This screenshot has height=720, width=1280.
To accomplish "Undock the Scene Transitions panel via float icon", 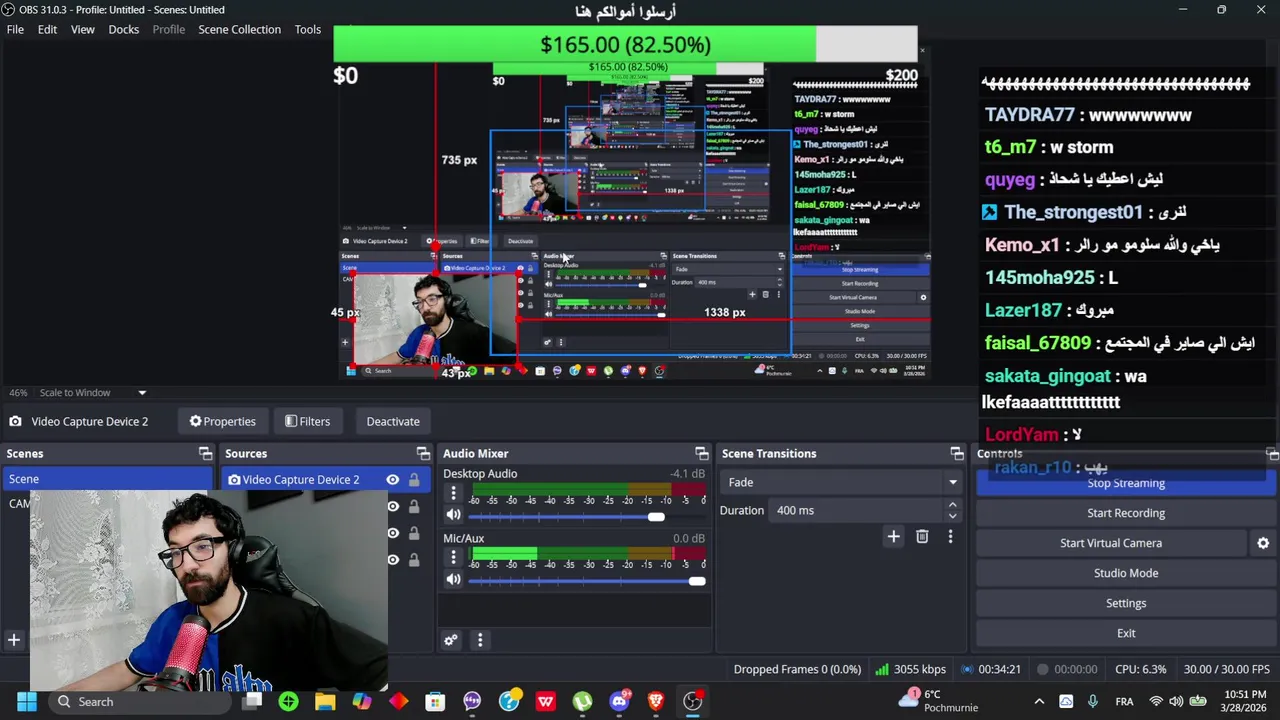I will click(957, 454).
